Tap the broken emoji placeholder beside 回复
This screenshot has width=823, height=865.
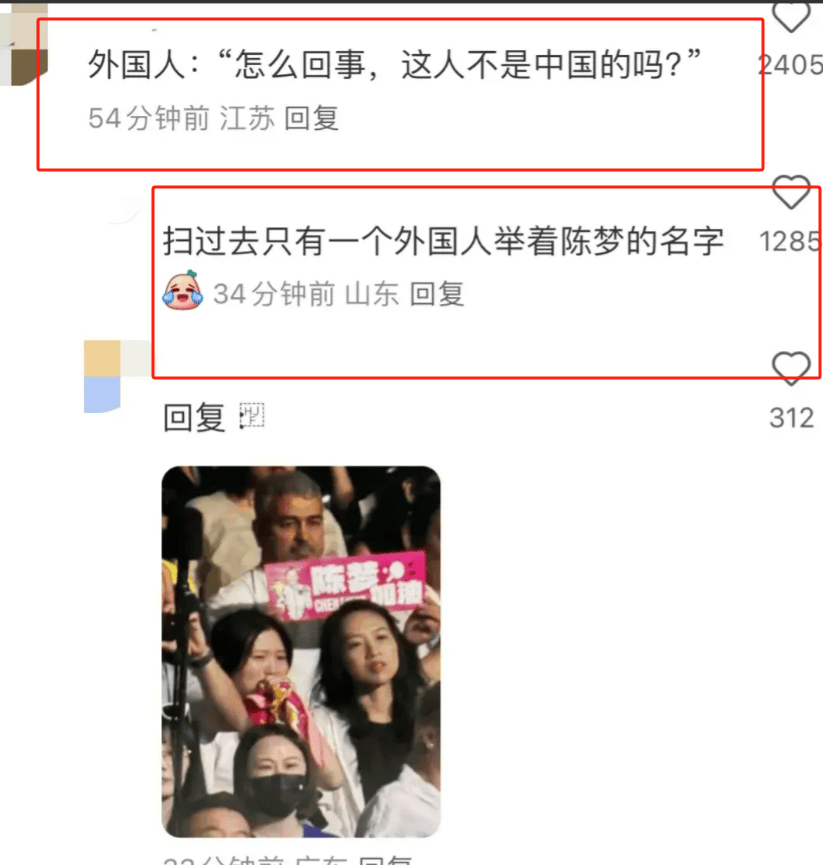[252, 416]
